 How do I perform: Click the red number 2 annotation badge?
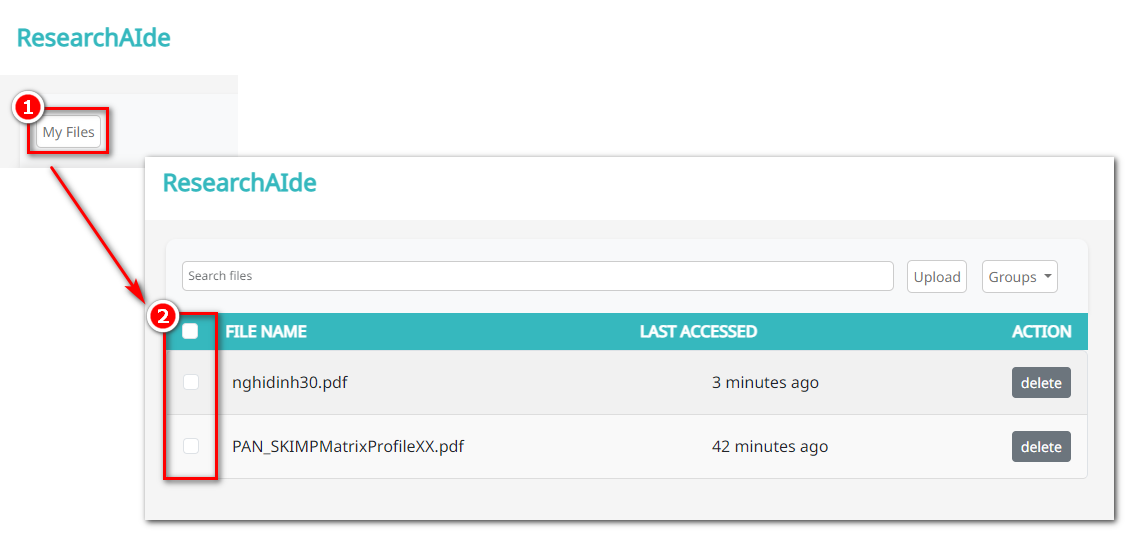click(162, 316)
